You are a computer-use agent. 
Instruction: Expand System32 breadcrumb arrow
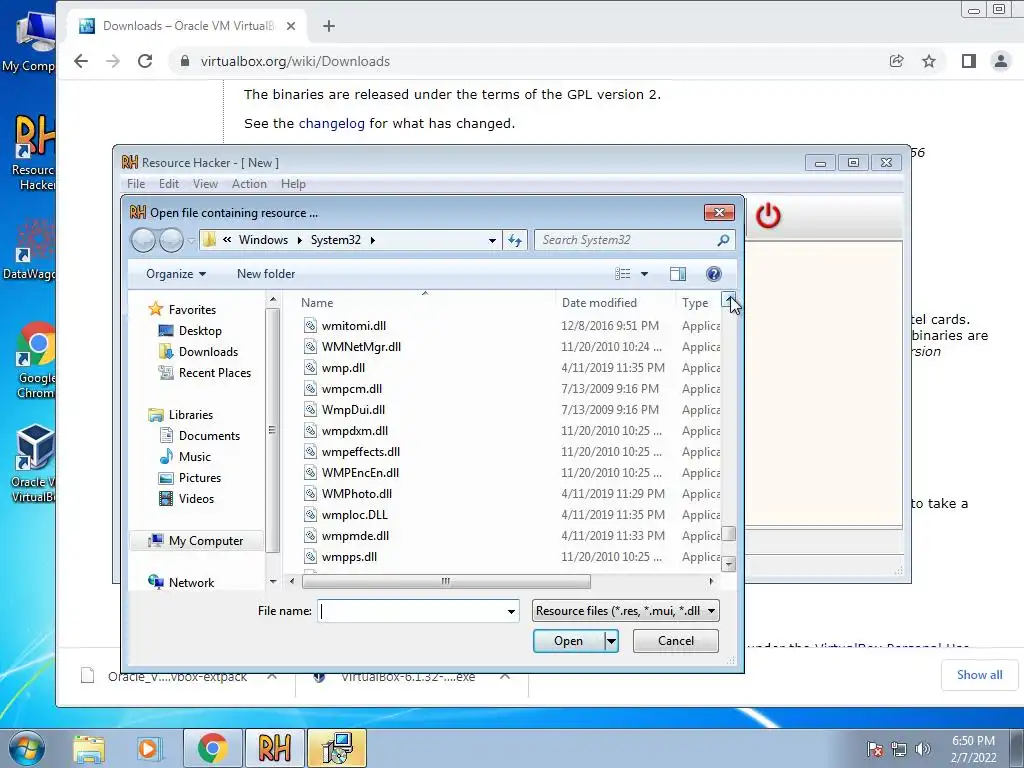click(373, 240)
